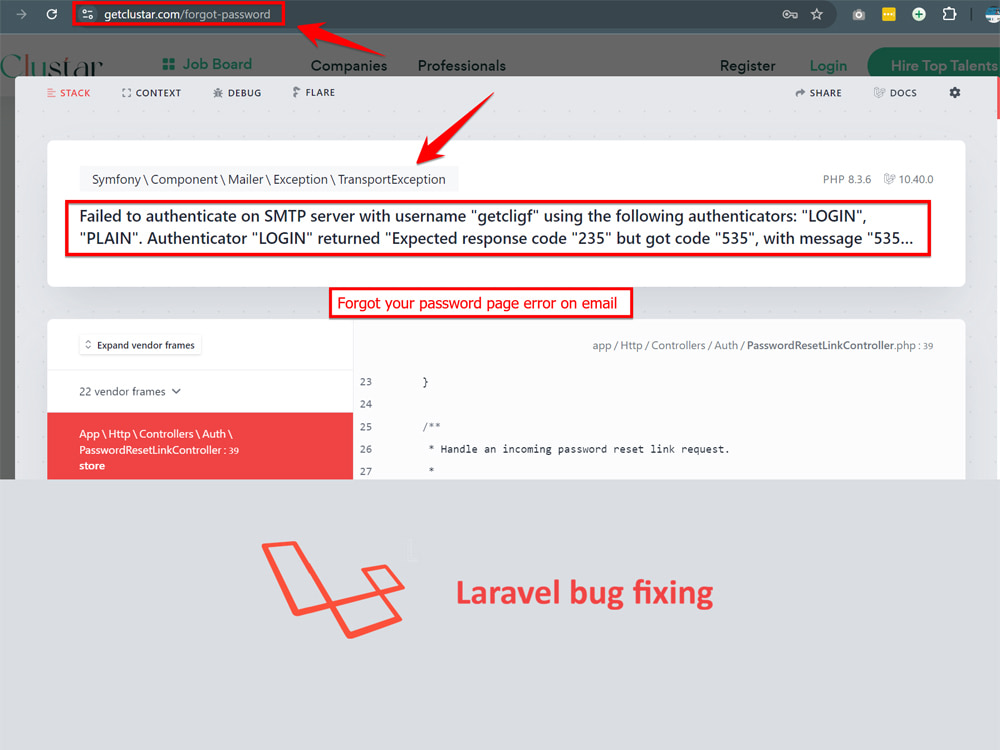Click code line number 23
This screenshot has height=750, width=1000.
365,382
